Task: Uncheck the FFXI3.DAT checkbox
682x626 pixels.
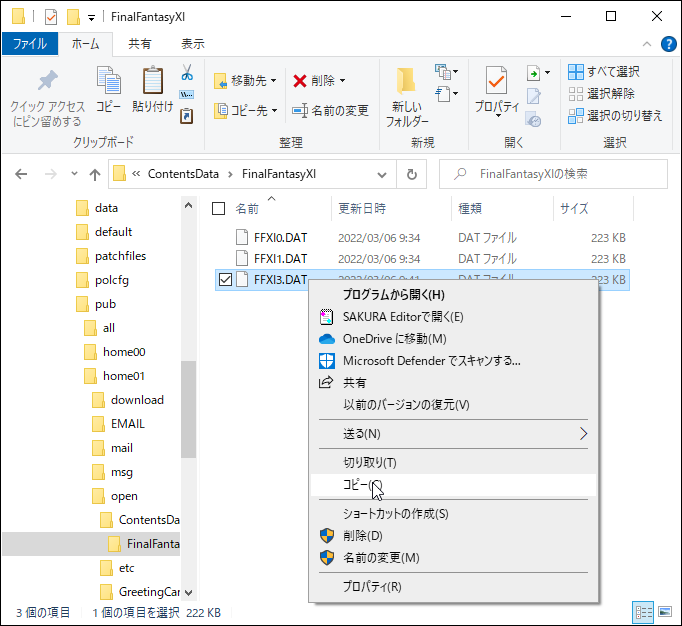Action: (x=225, y=279)
